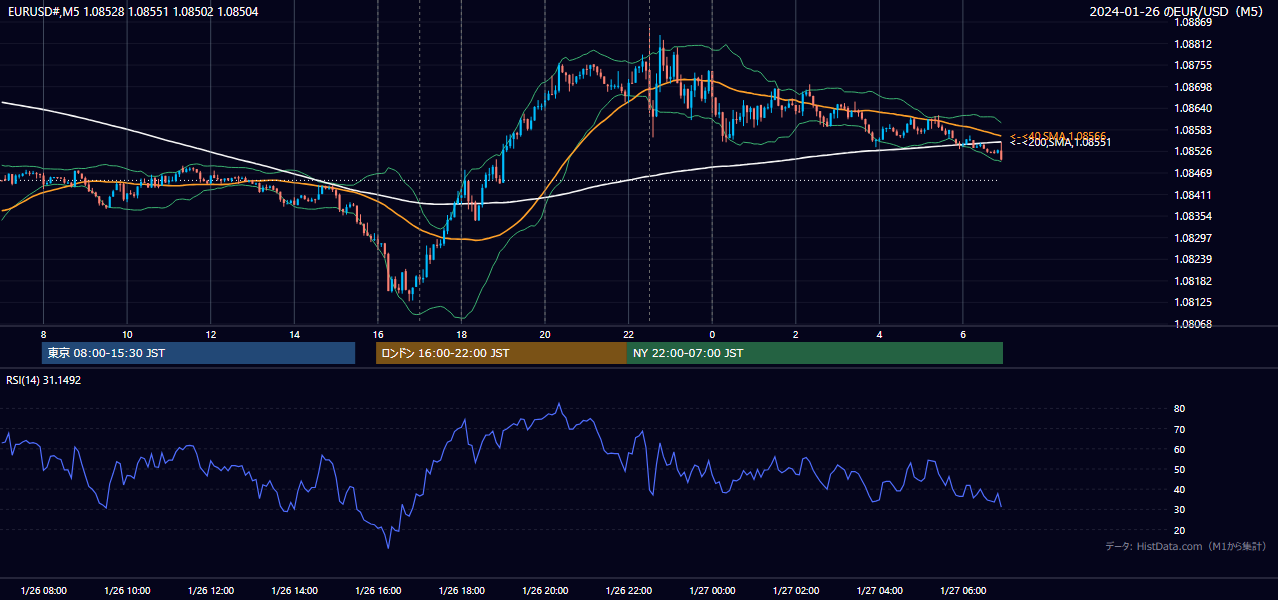Screen dimensions: 1278x600
Task: Click the 2024-01-26 EUR/USD (M5) chart title
Action: [1178, 11]
